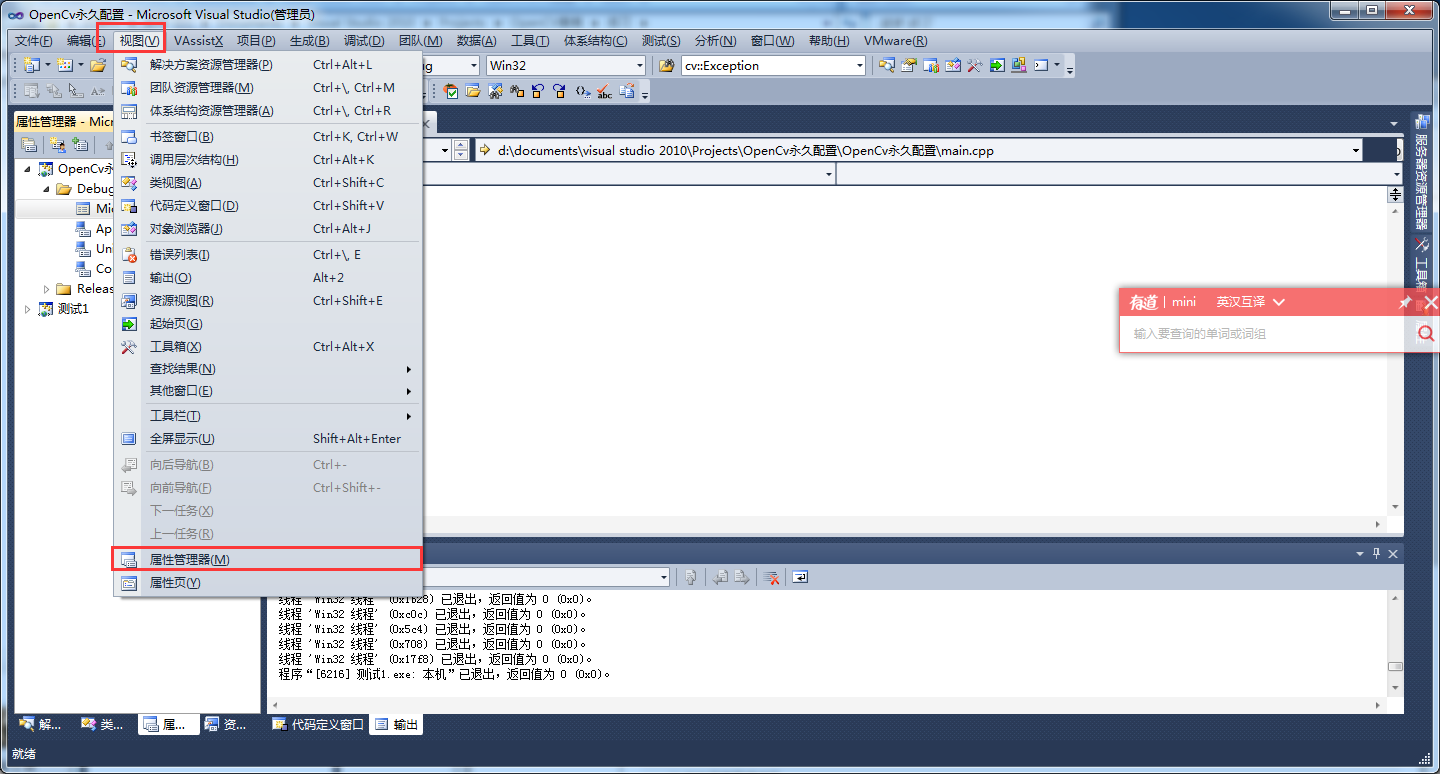The width and height of the screenshot is (1440, 774).
Task: Close the Output panel
Action: click(x=1393, y=553)
